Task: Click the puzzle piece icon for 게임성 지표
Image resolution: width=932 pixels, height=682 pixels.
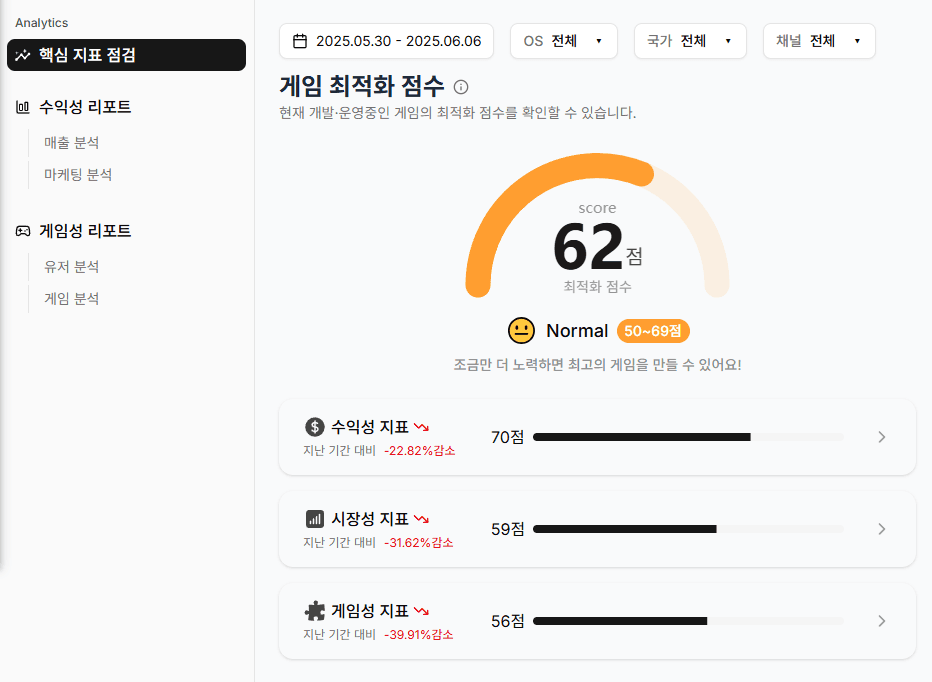Action: coord(315,611)
